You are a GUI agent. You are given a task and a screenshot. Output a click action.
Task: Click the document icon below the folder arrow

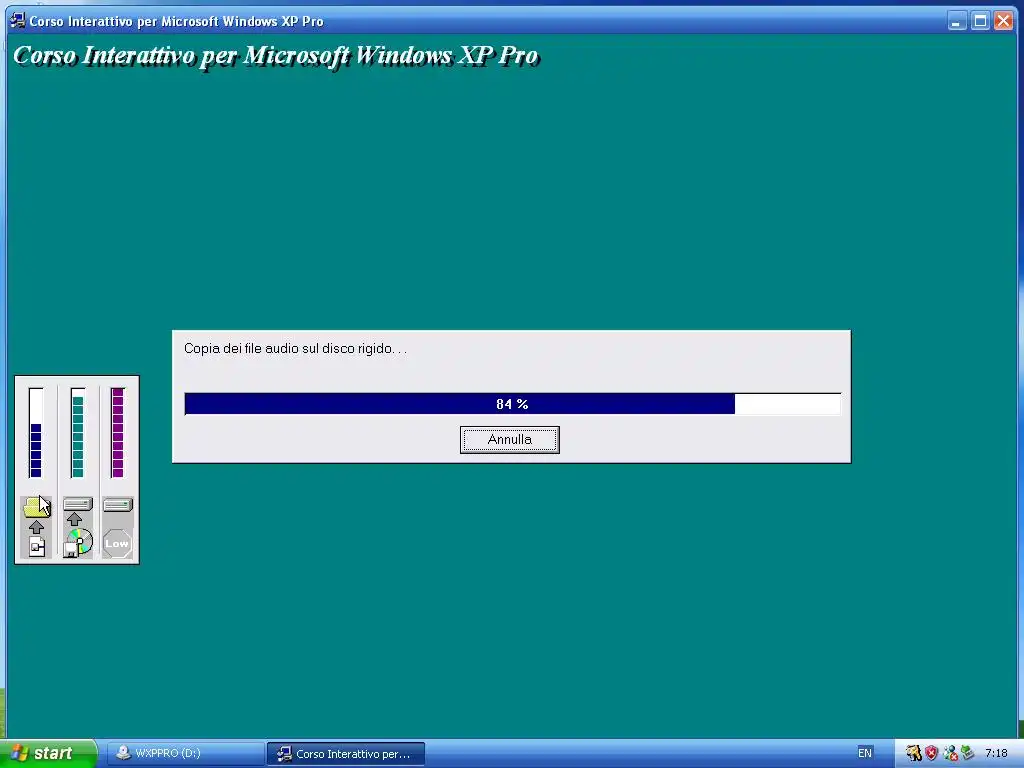tap(37, 547)
